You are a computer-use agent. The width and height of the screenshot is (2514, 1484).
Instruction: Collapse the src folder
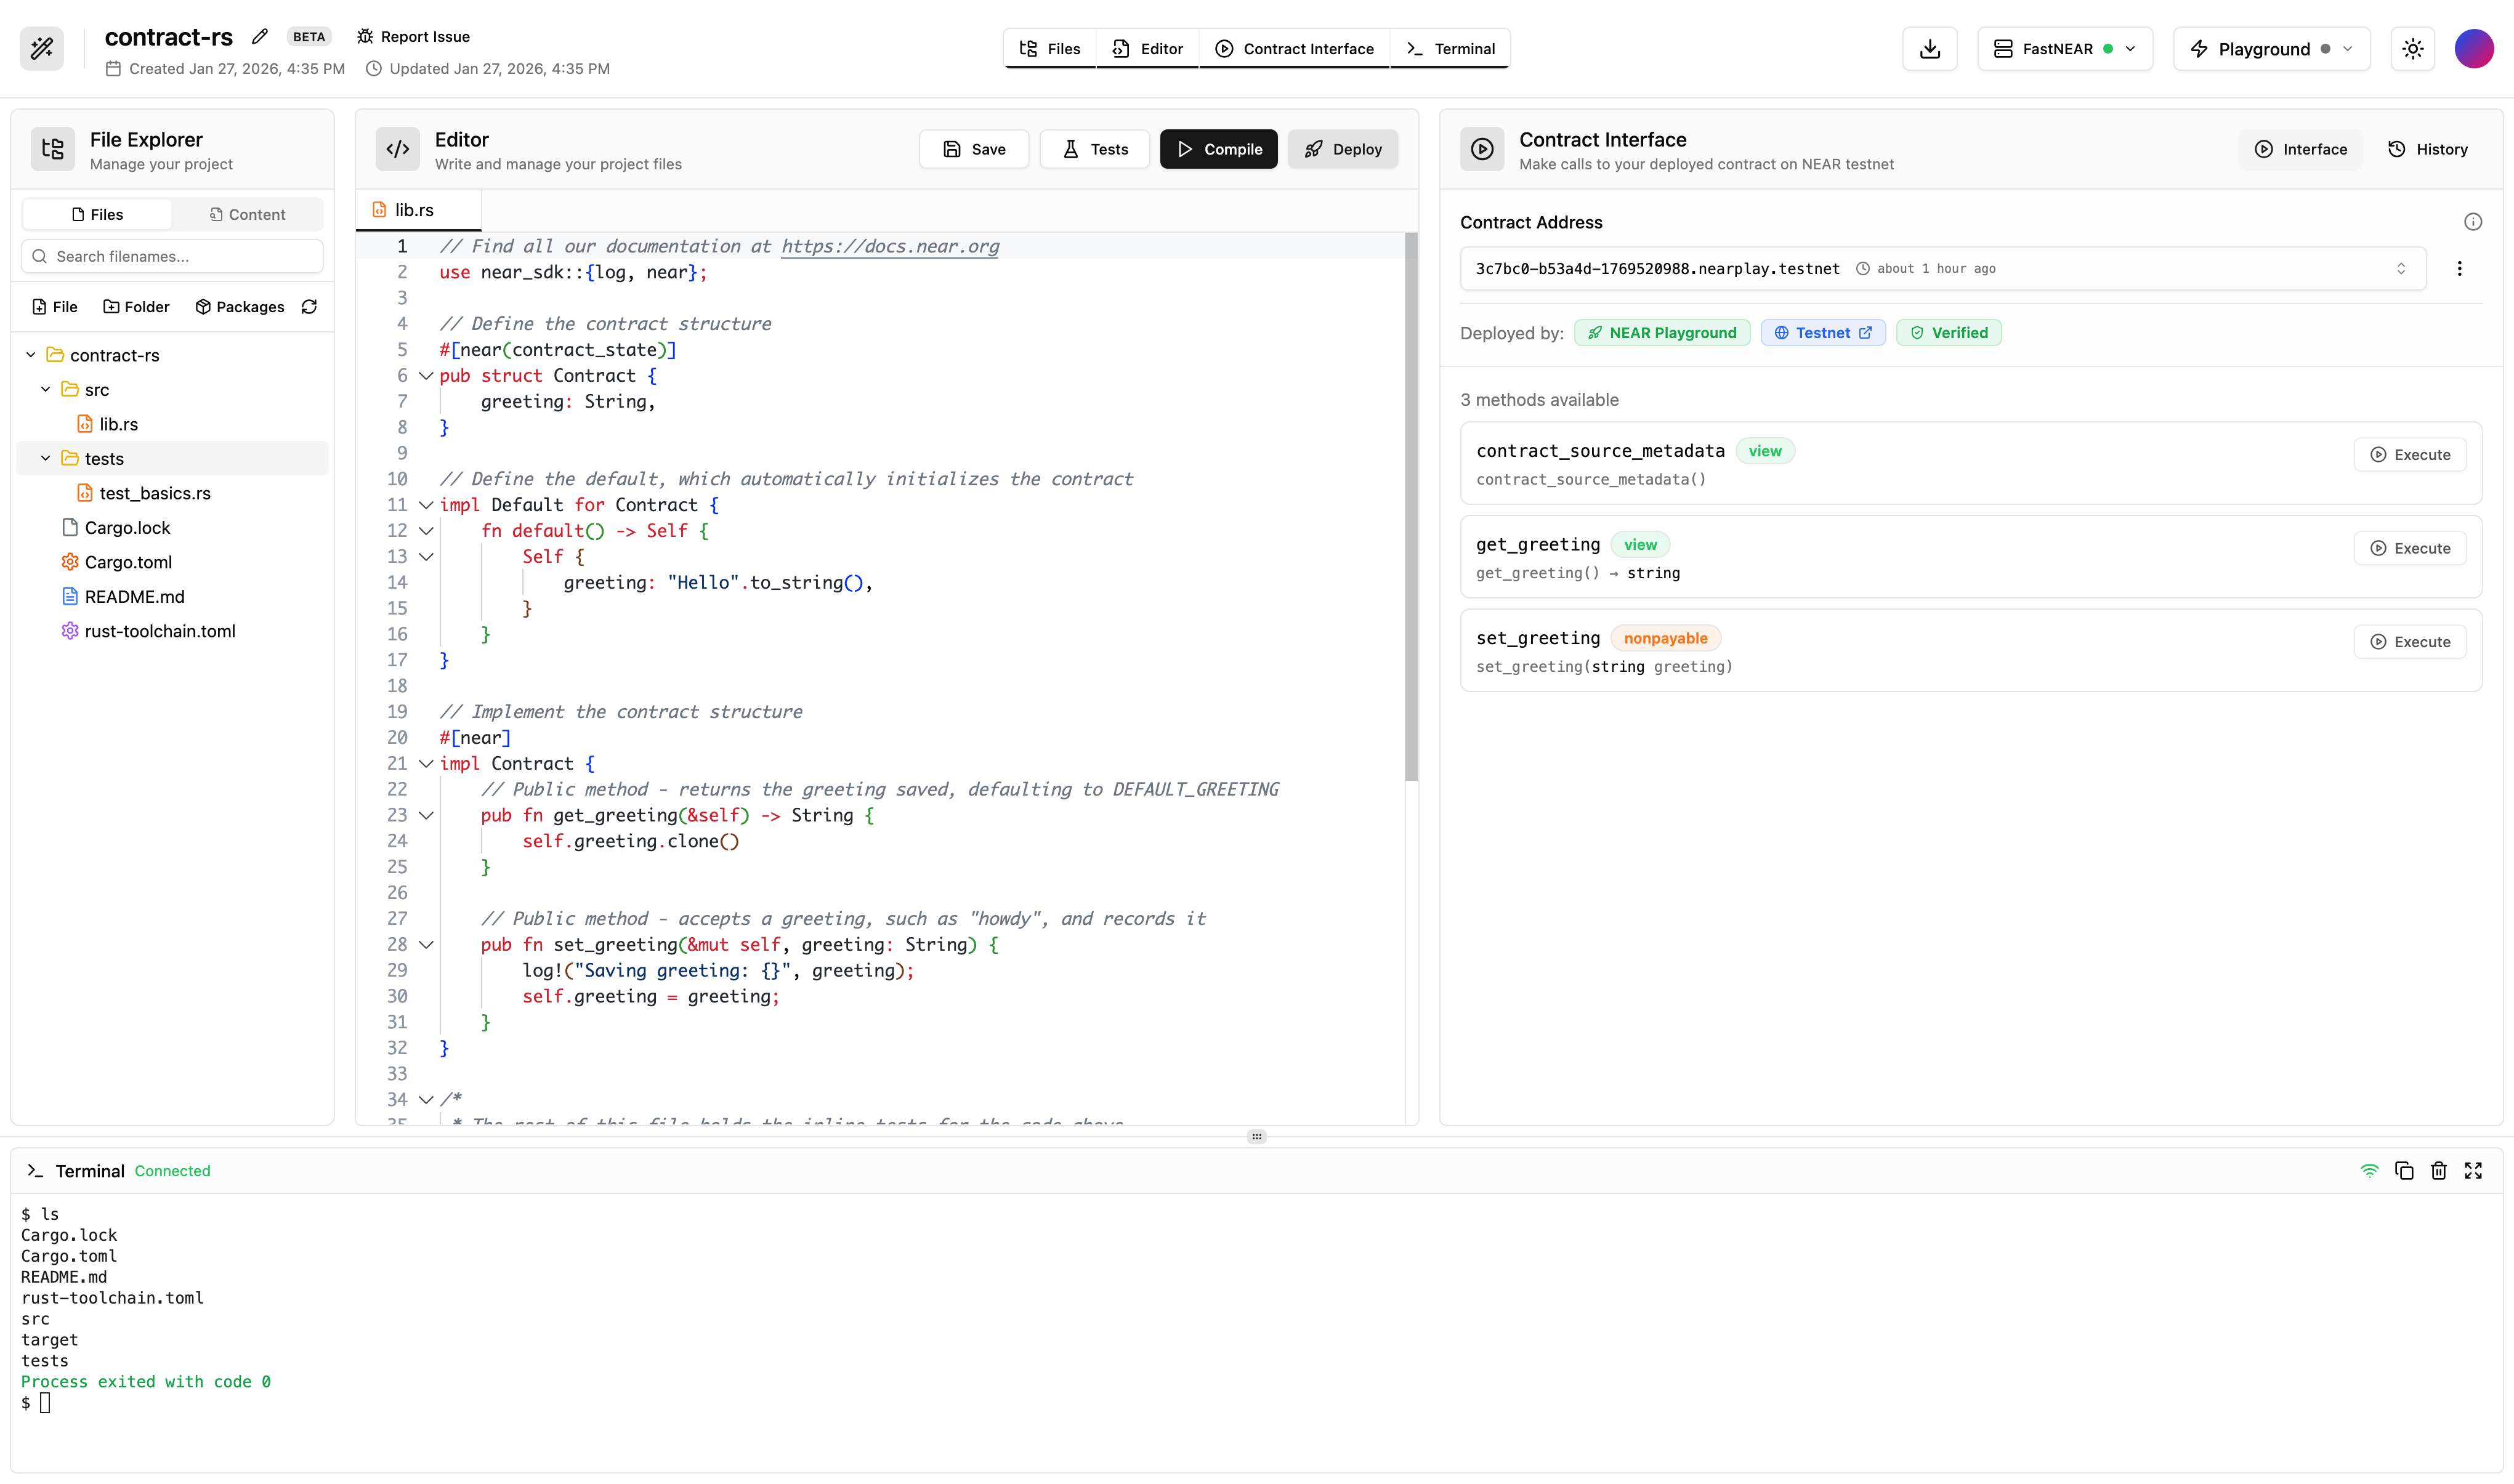(45, 389)
